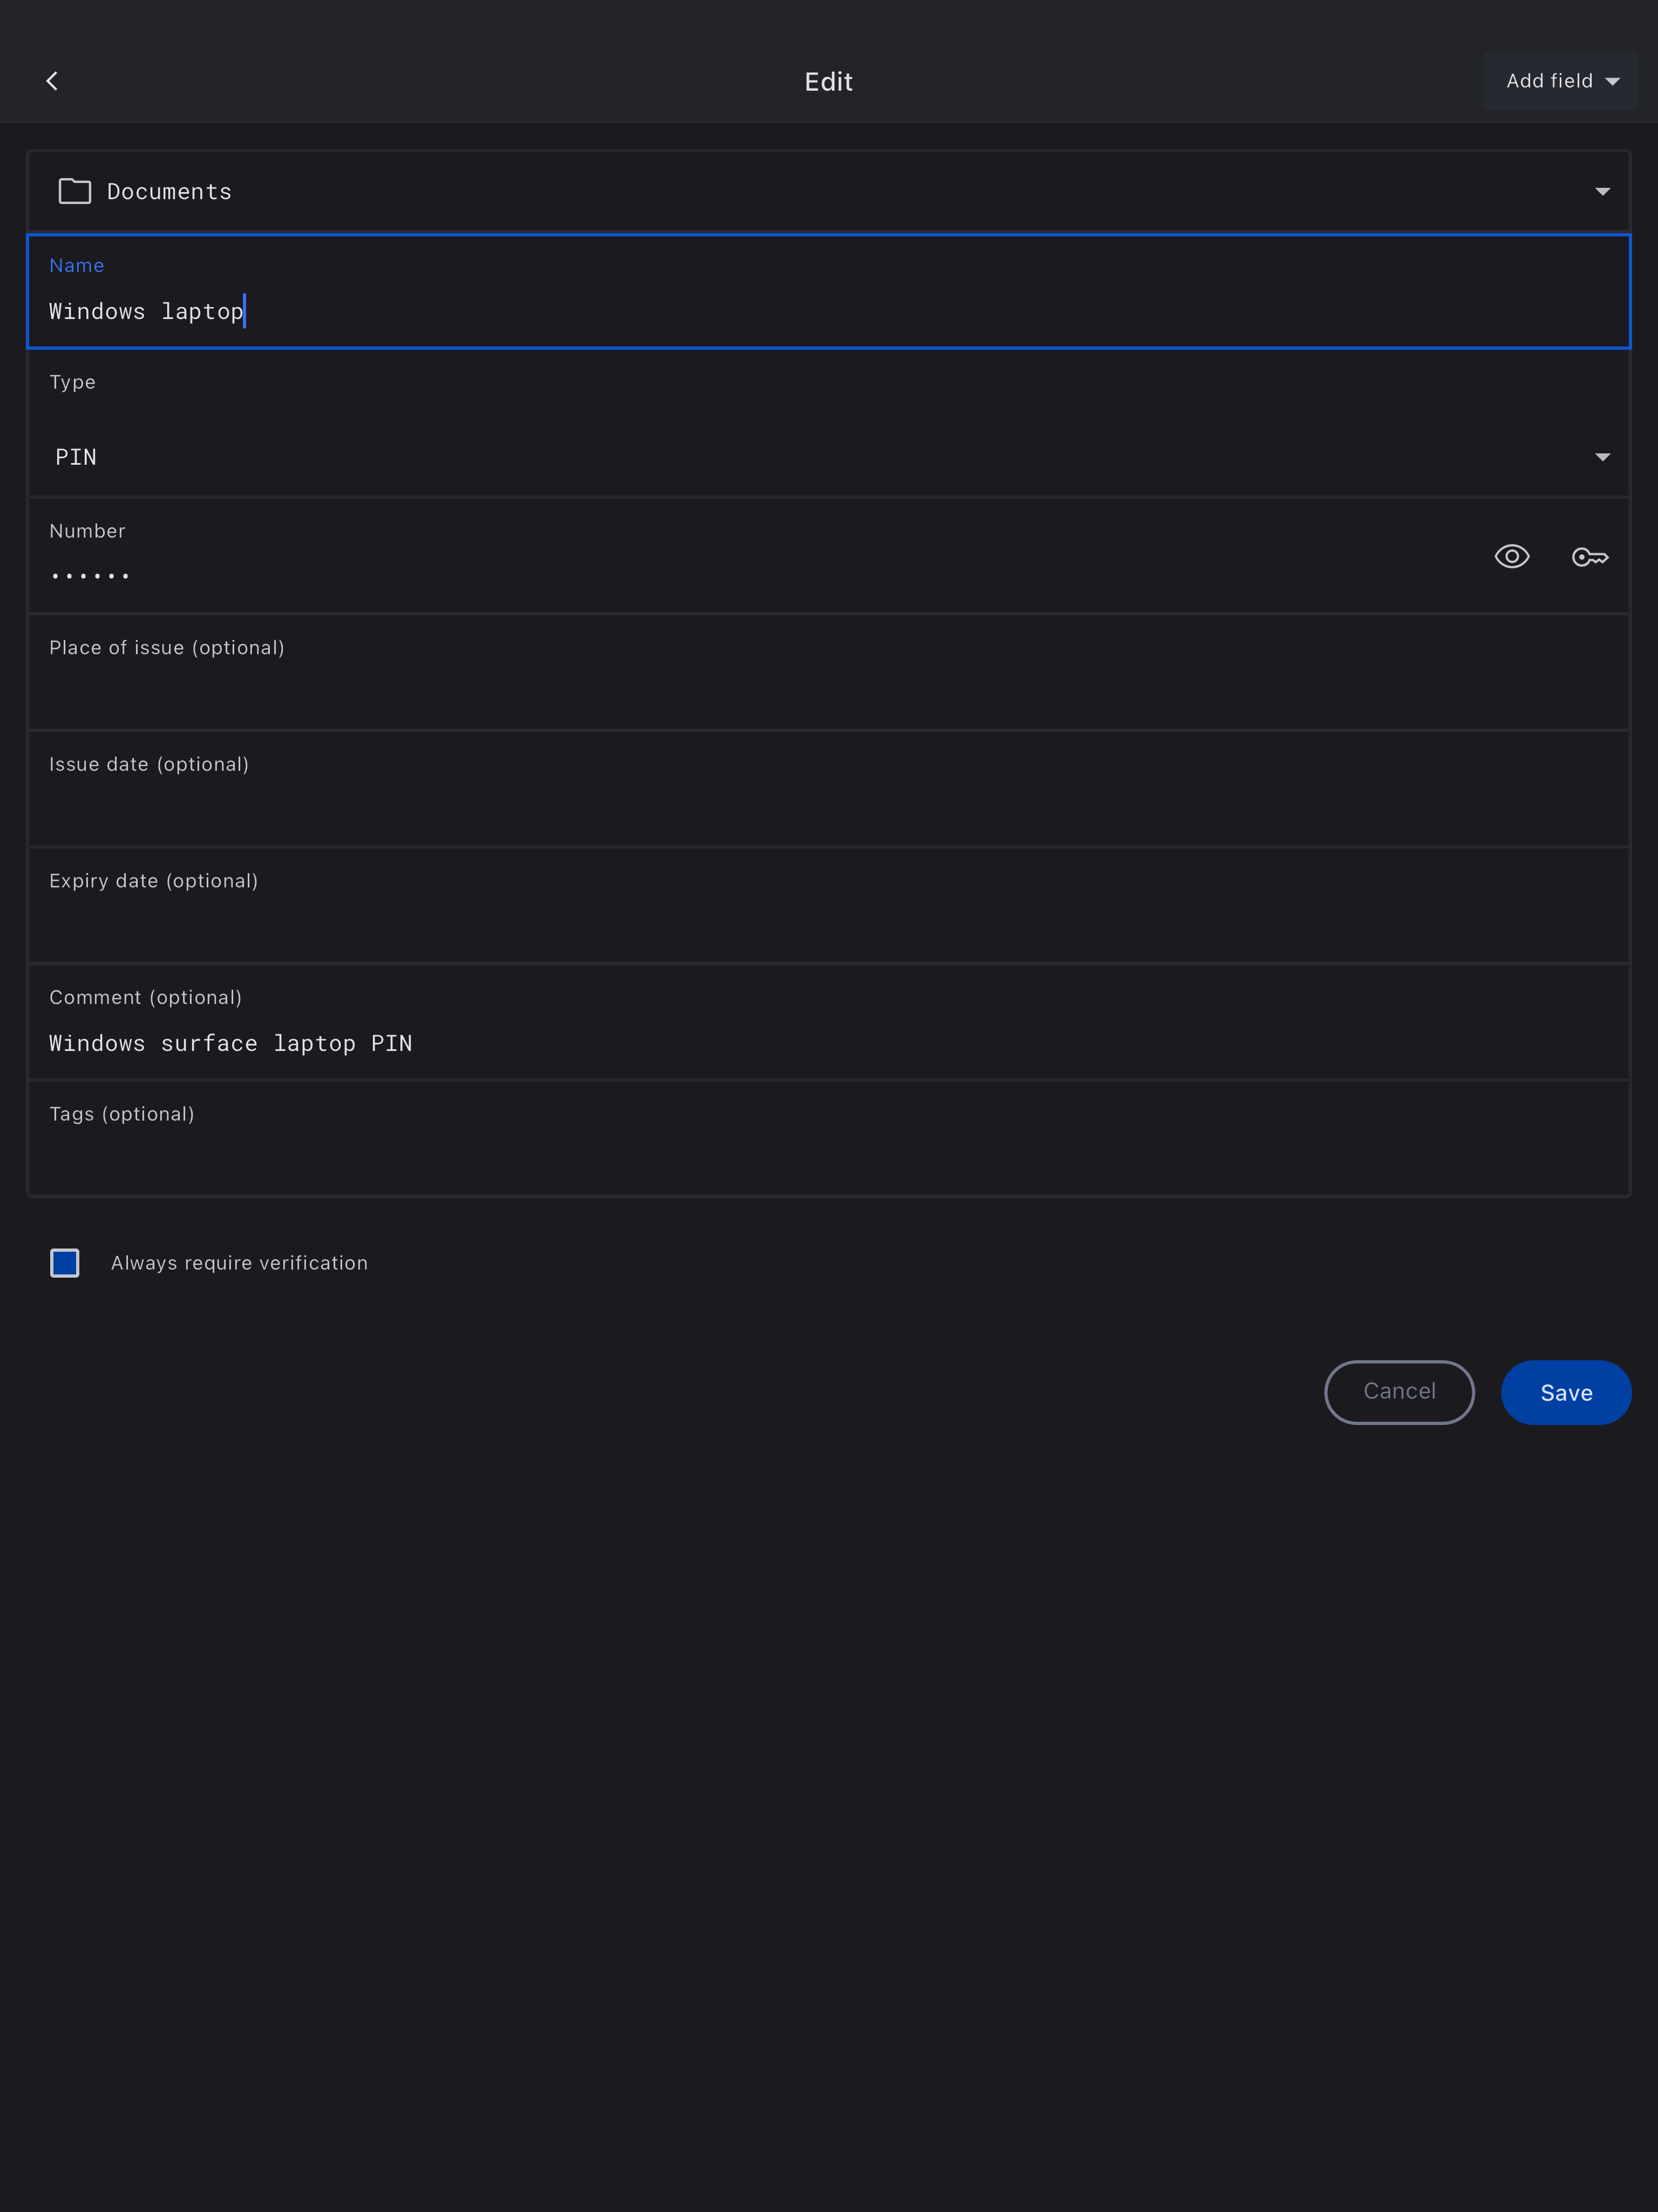Click the Cancel button
The height and width of the screenshot is (2212, 1658).
1398,1392
